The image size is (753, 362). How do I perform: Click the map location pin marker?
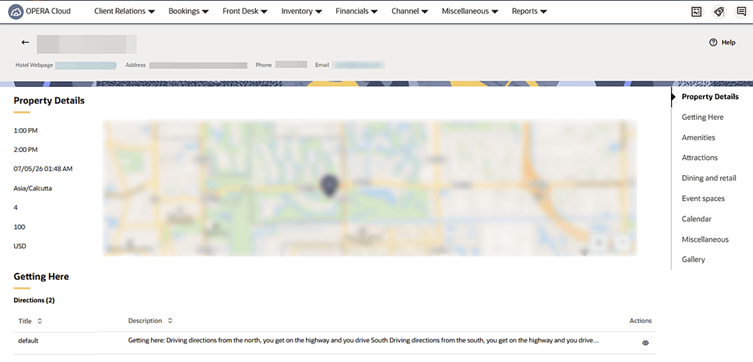[x=329, y=185]
